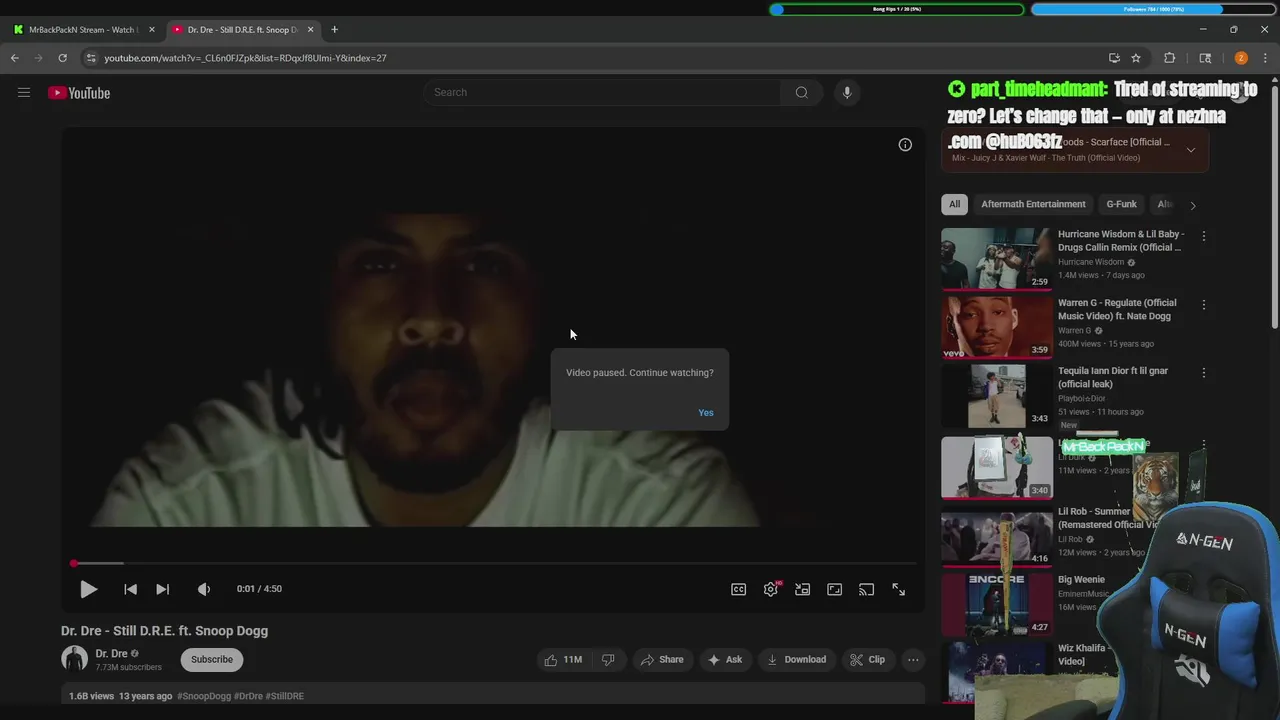Dislike the video
Screen dimensions: 1280x720
coord(608,660)
